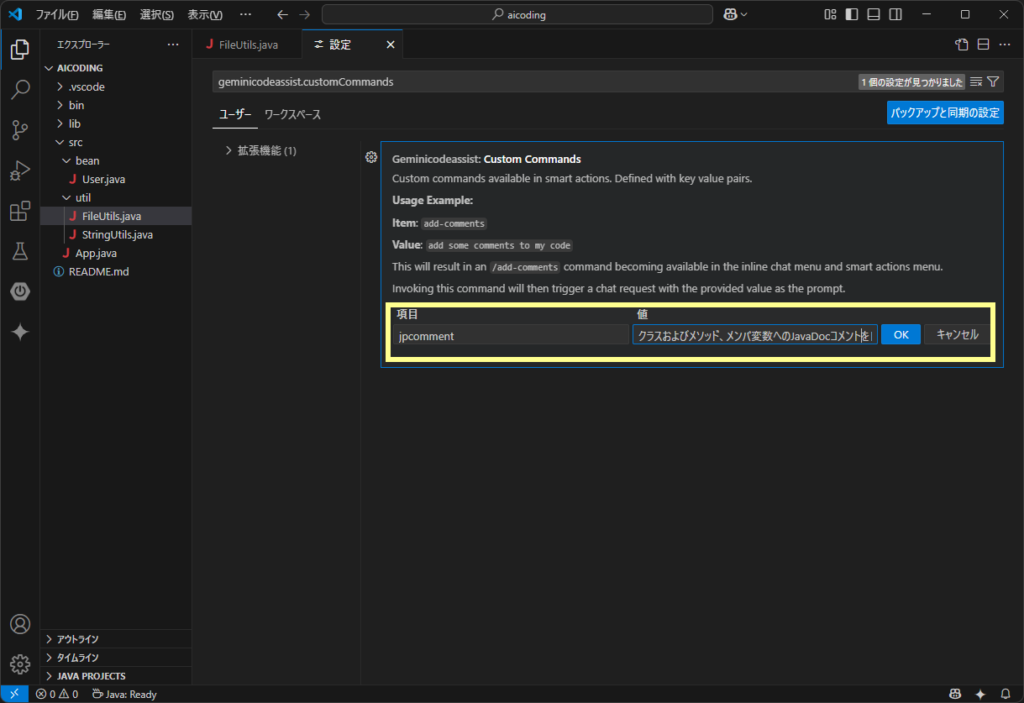Toggle the secondary side bar layout icon
The height and width of the screenshot is (703, 1024).
(x=896, y=14)
